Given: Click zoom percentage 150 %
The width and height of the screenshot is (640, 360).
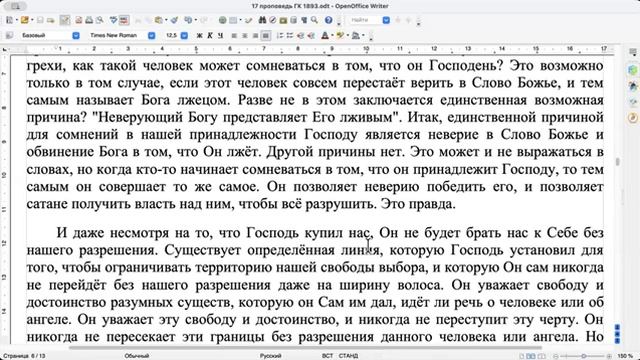Looking at the screenshot, I should tap(625, 356).
